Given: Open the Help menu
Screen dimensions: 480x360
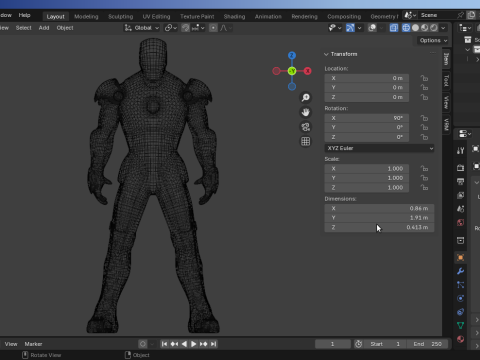Looking at the screenshot, I should click(x=24, y=15).
